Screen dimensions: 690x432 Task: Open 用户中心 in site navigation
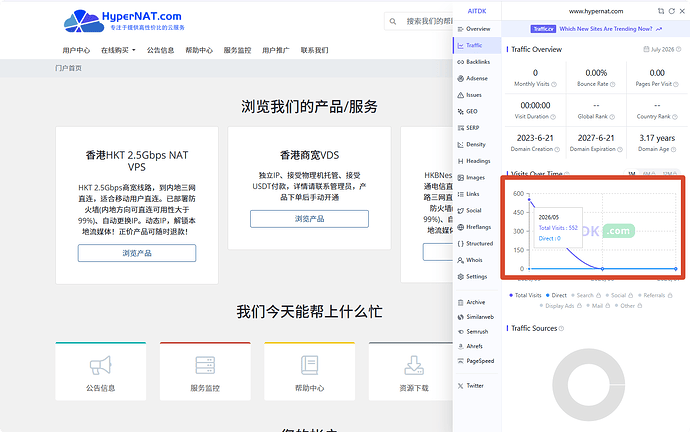point(76,50)
